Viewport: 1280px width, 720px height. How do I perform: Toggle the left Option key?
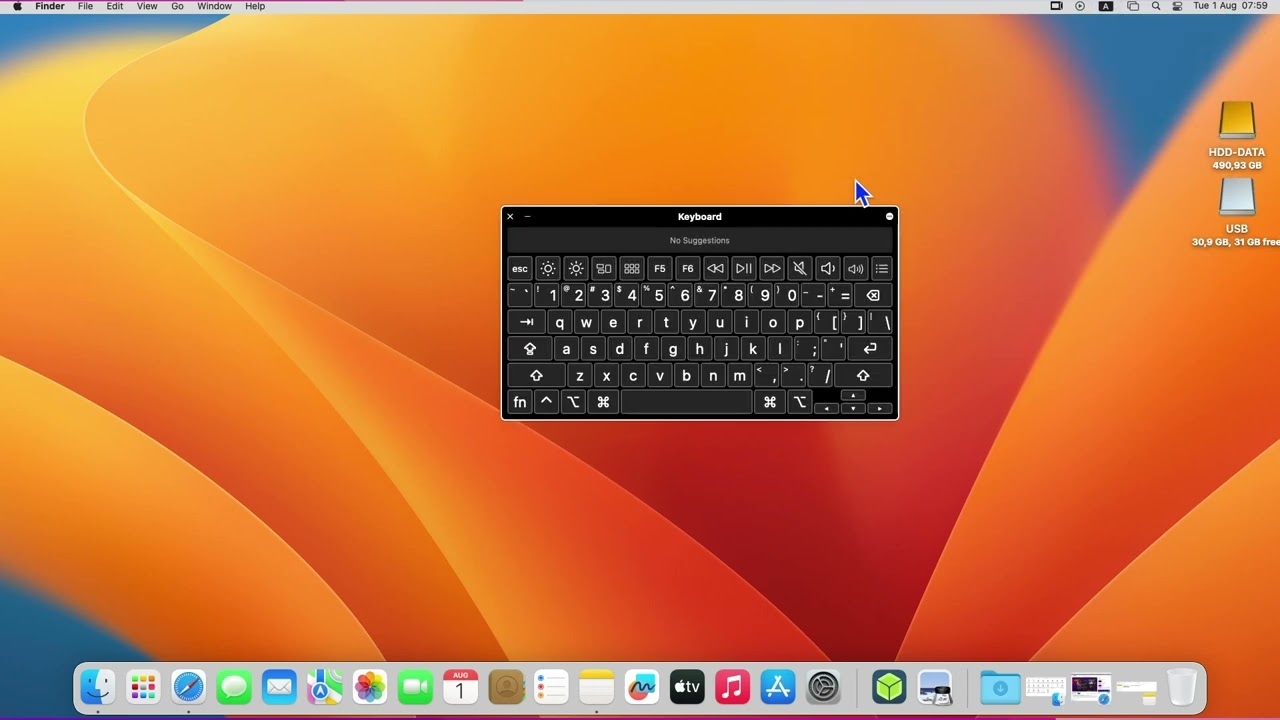[x=573, y=402]
